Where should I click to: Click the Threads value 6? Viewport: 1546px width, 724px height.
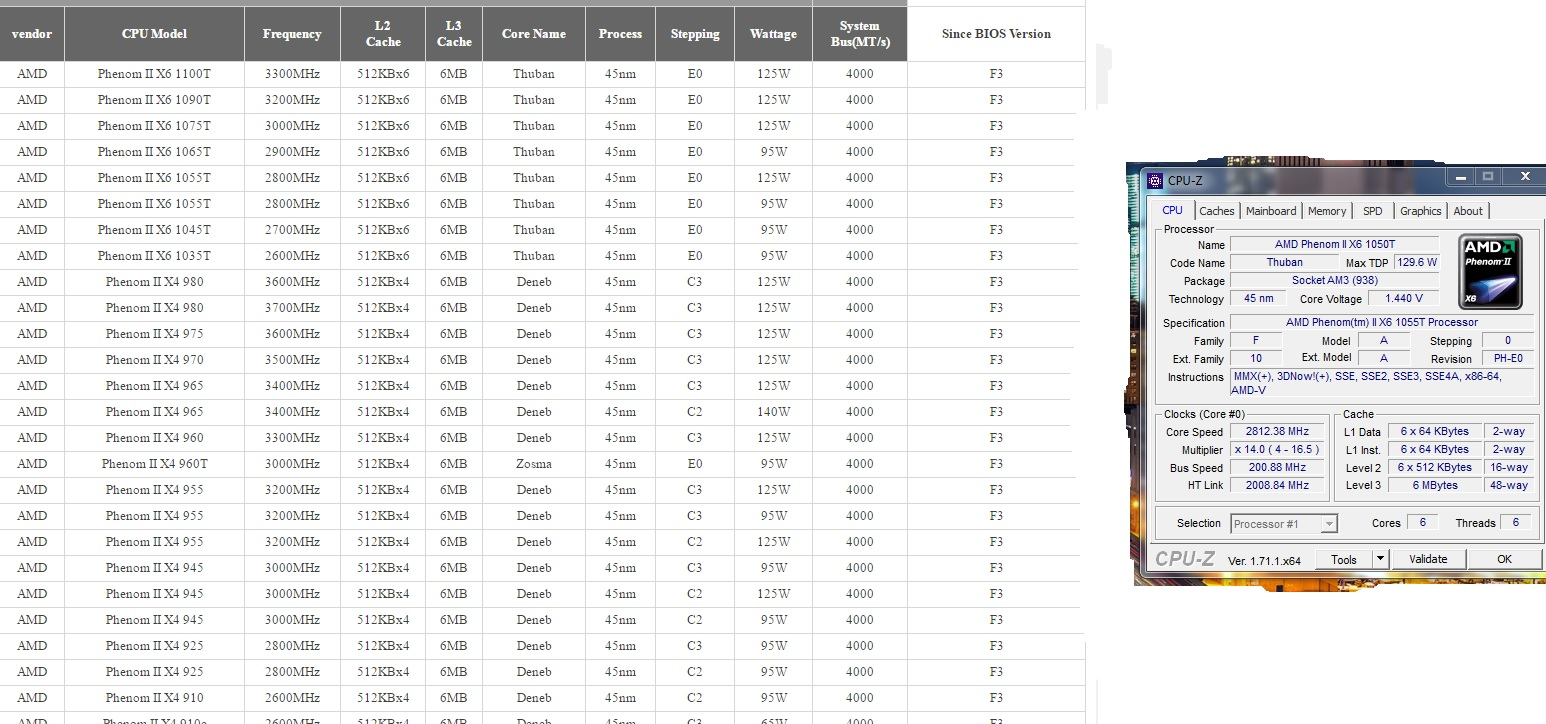[1516, 523]
